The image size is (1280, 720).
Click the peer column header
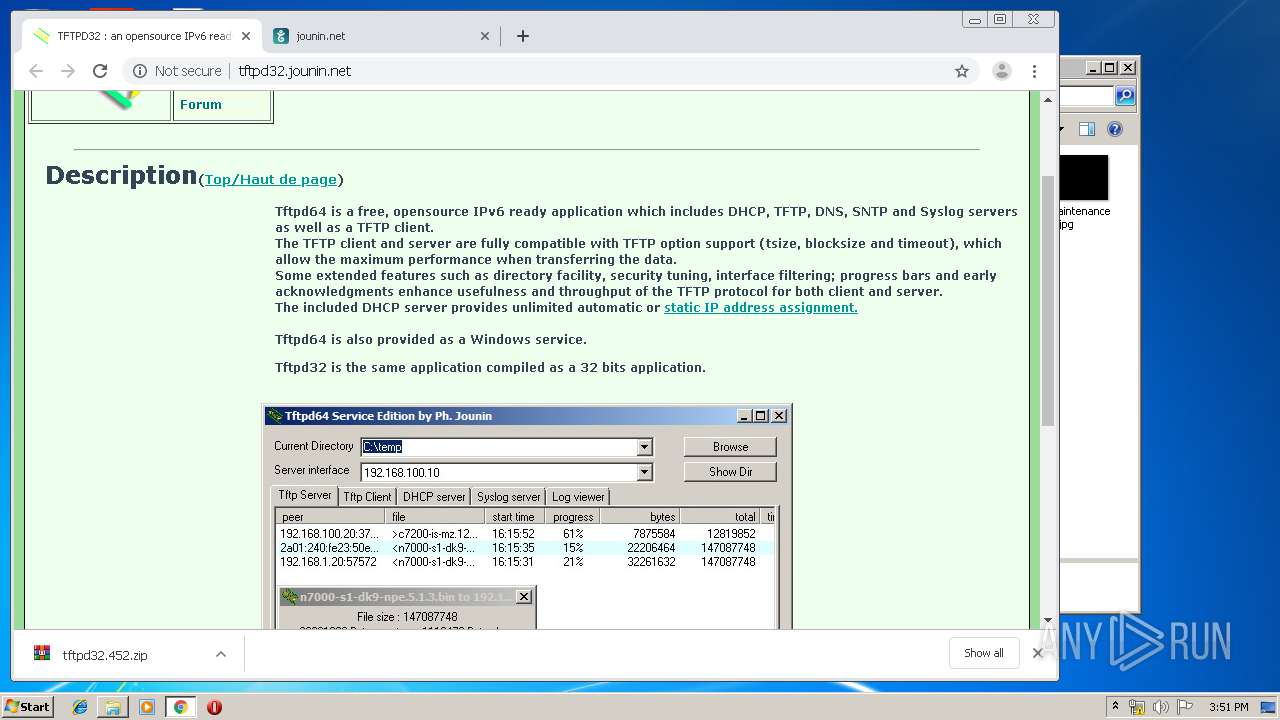point(332,517)
